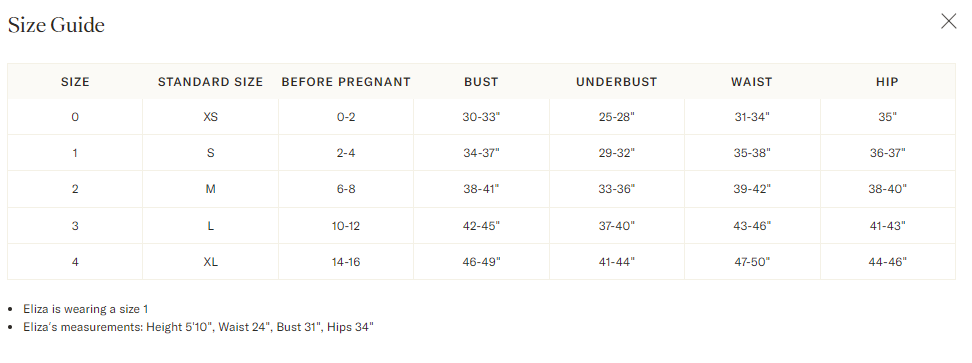Screen dimensions: 972x363
Task: Click the 'Eliza is wearing a size 1' note
Action: pos(86,308)
